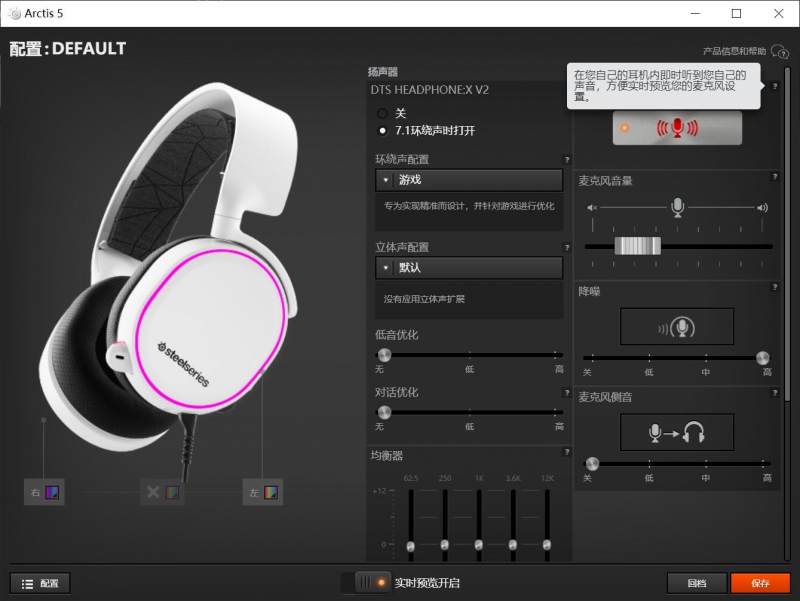
Task: Click the 回档 revert button
Action: pos(697,583)
